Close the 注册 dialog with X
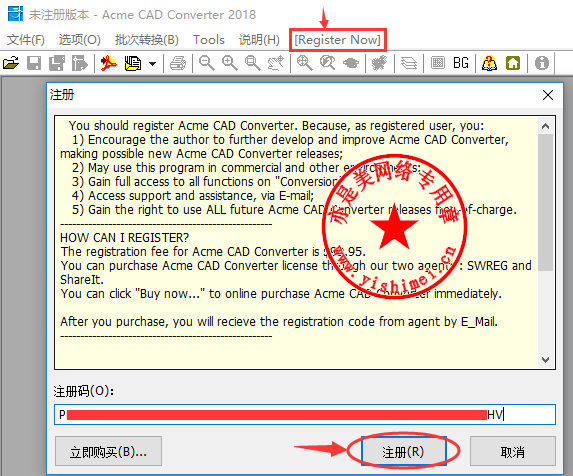573x476 pixels. tap(548, 95)
